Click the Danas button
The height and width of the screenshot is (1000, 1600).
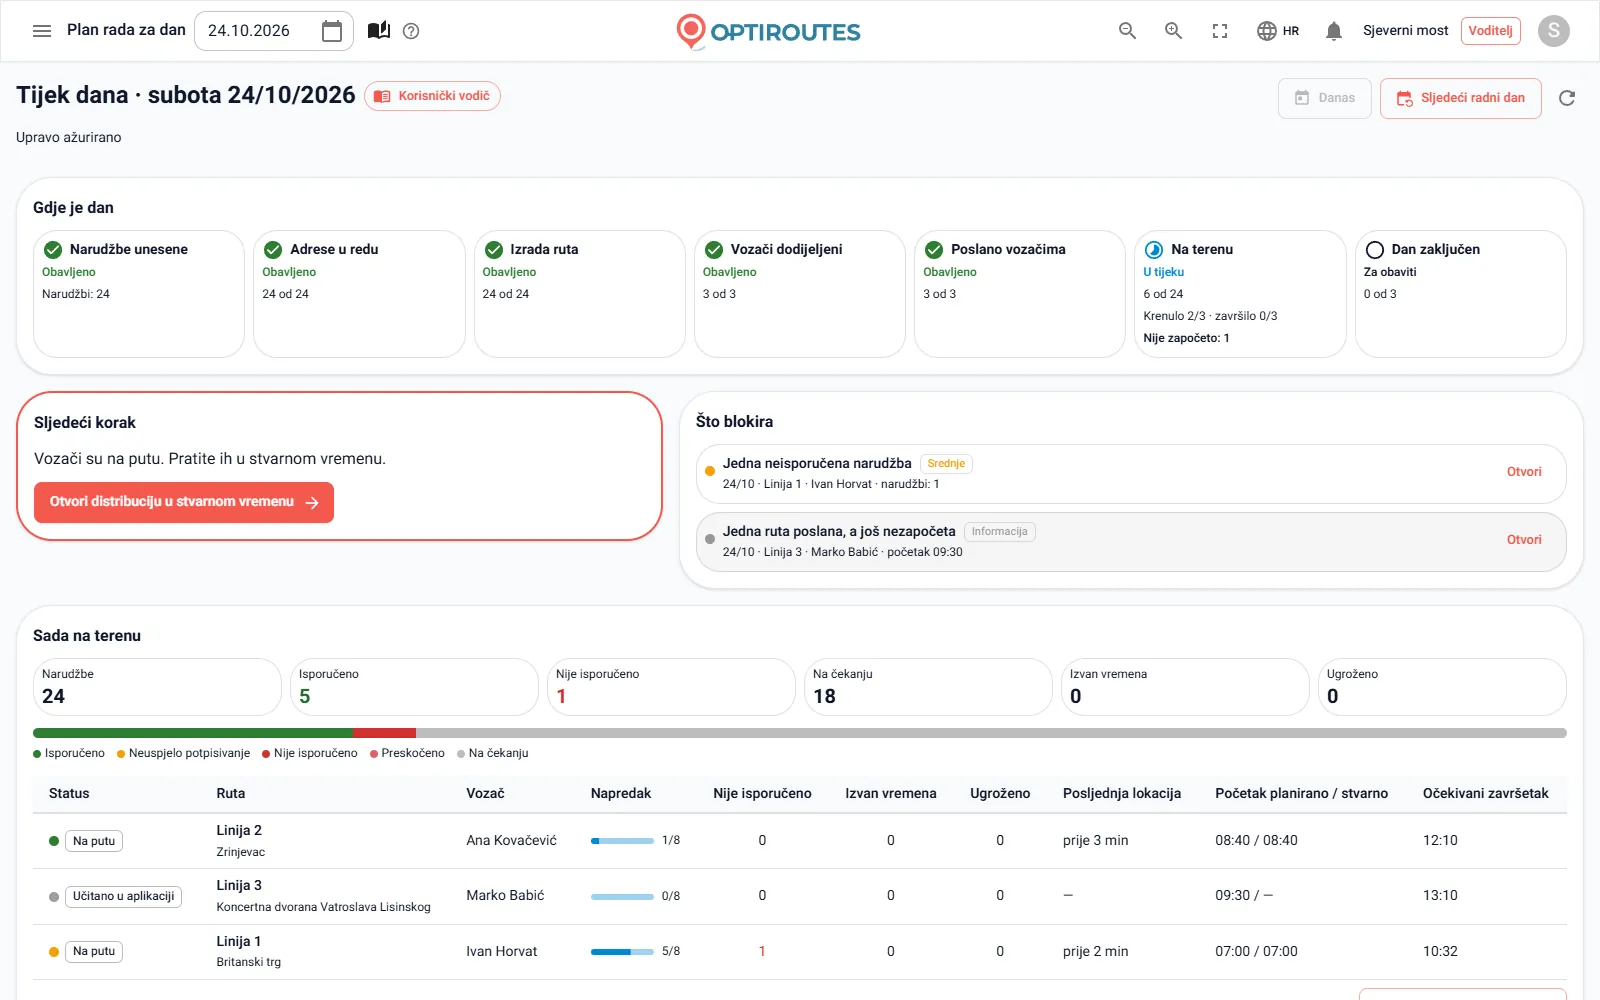[x=1325, y=98]
